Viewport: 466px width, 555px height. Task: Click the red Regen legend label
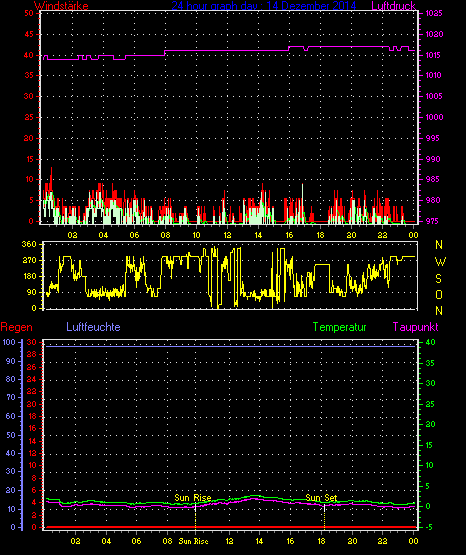click(16, 327)
